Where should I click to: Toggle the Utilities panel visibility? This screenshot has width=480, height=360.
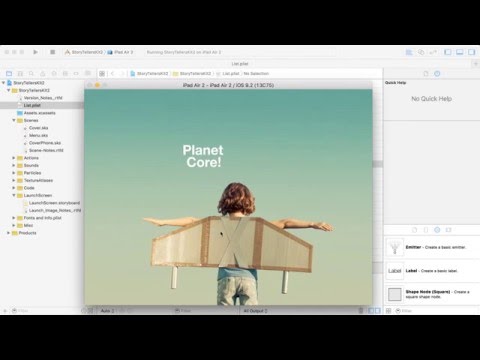pyautogui.click(x=472, y=52)
